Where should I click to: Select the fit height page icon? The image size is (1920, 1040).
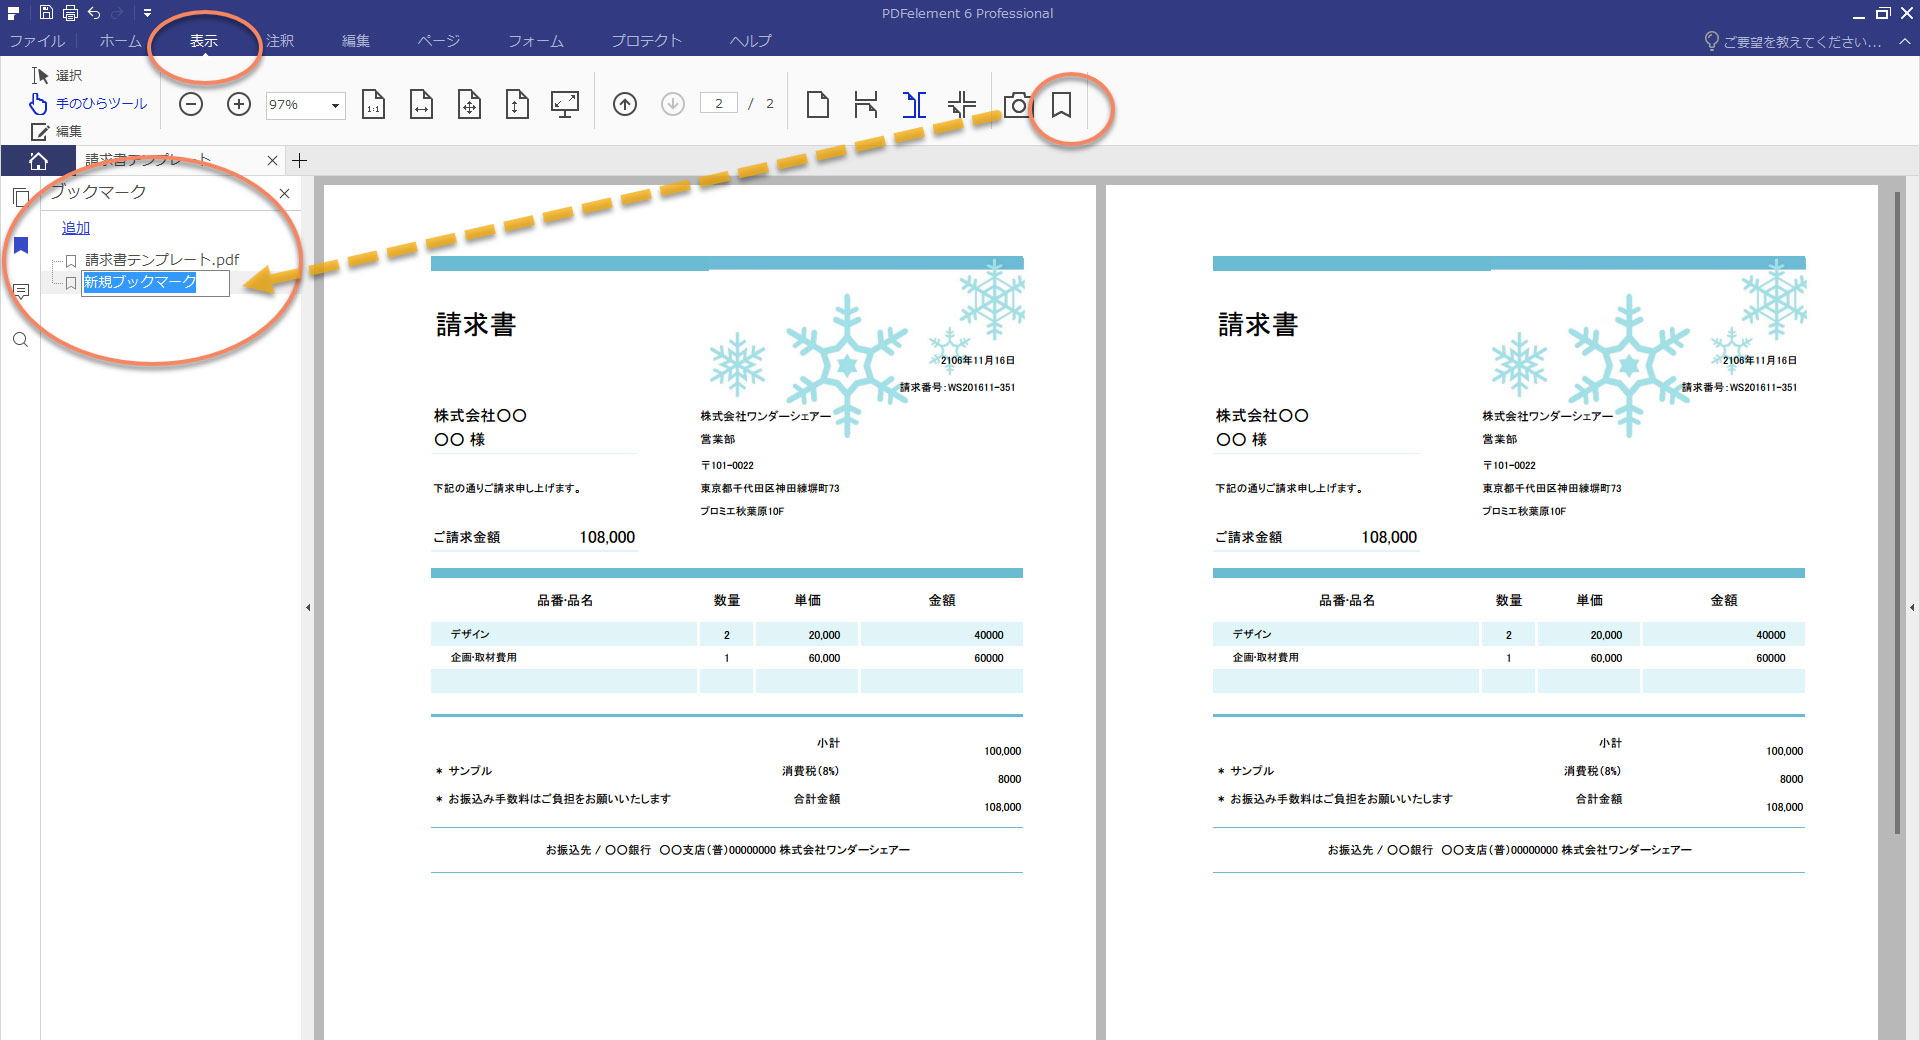click(x=517, y=104)
